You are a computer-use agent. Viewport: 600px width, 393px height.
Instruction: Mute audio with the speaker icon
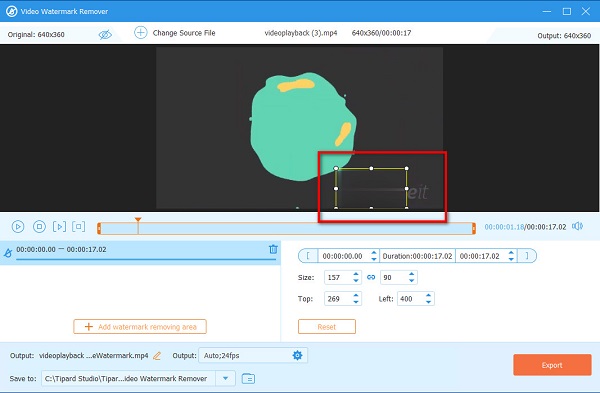[x=577, y=226]
